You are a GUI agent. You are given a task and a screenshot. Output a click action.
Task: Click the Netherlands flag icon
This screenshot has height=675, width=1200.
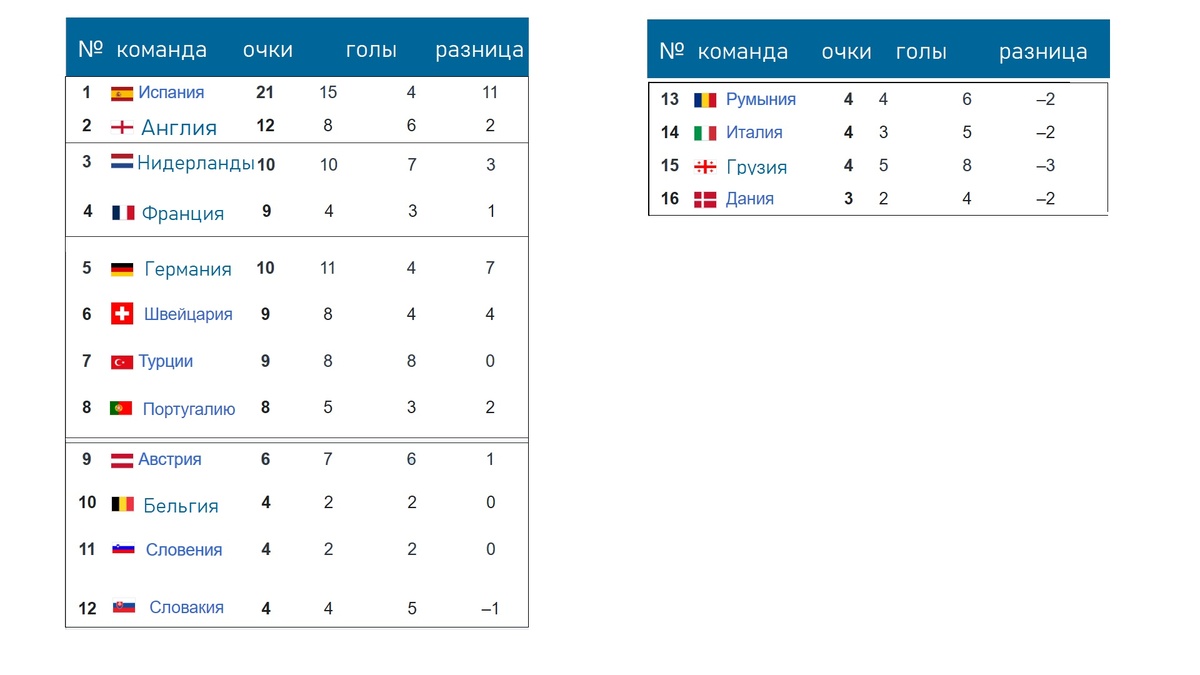pyautogui.click(x=122, y=162)
